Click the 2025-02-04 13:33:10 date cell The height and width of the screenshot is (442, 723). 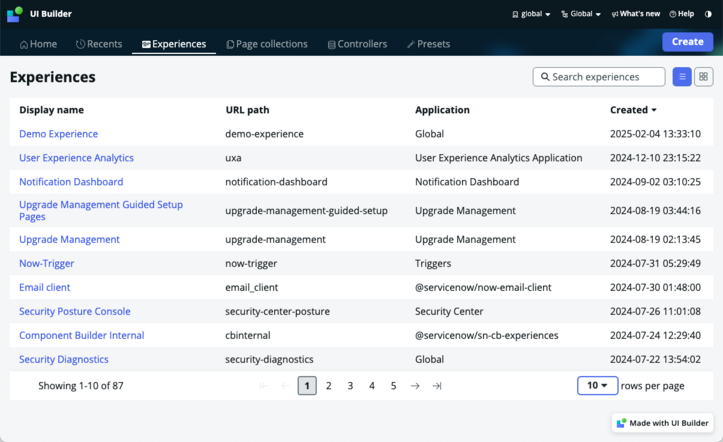655,134
